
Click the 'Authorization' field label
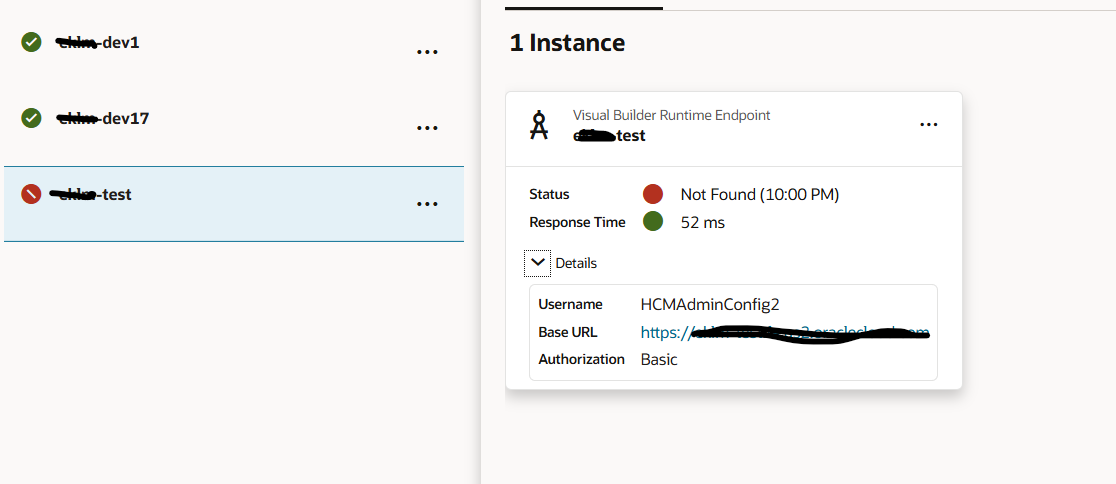tap(581, 359)
